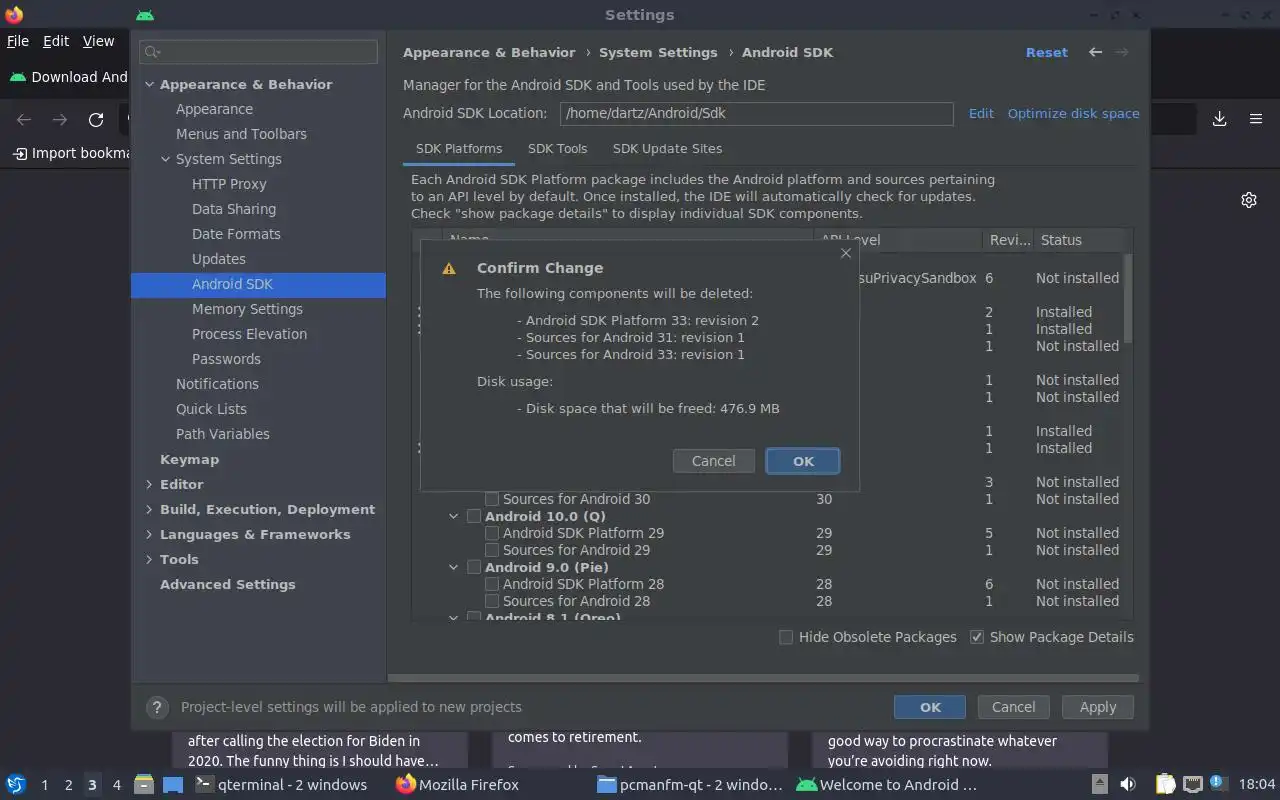Click the notification icon with blue badge in tray

[1218, 783]
